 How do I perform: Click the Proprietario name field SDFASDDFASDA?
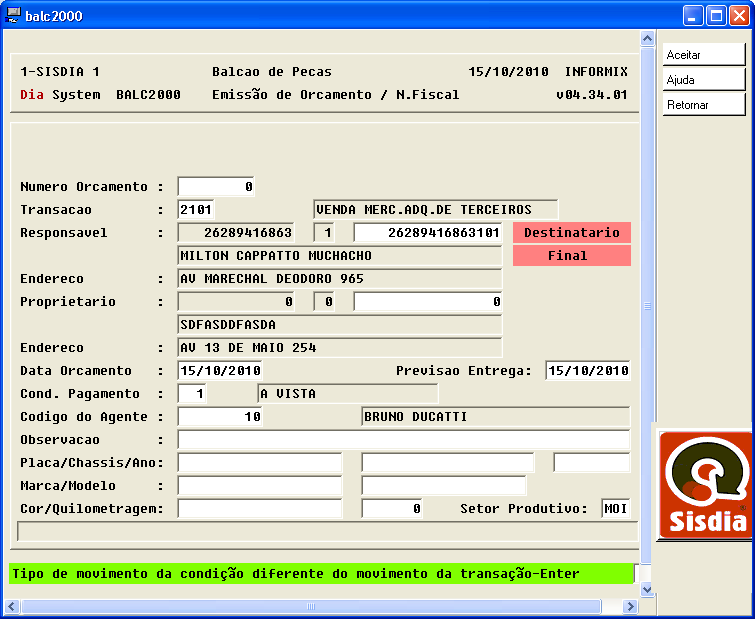(339, 324)
